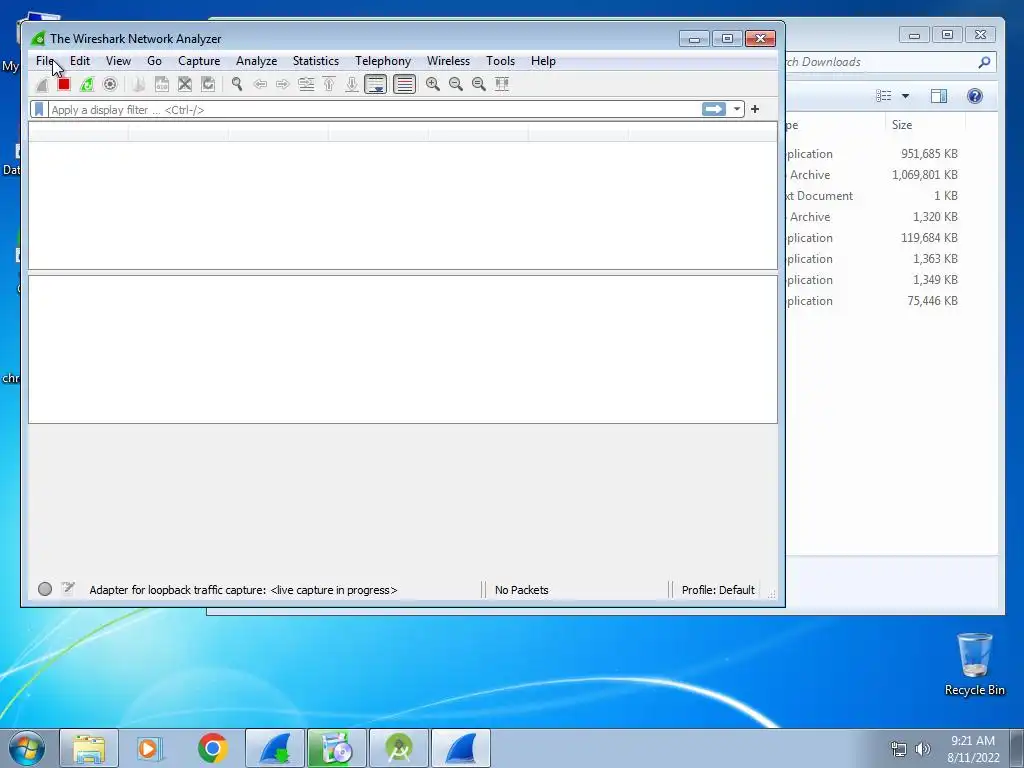The width and height of the screenshot is (1024, 768).
Task: Click the Go to specified packet icon
Action: pos(306,84)
